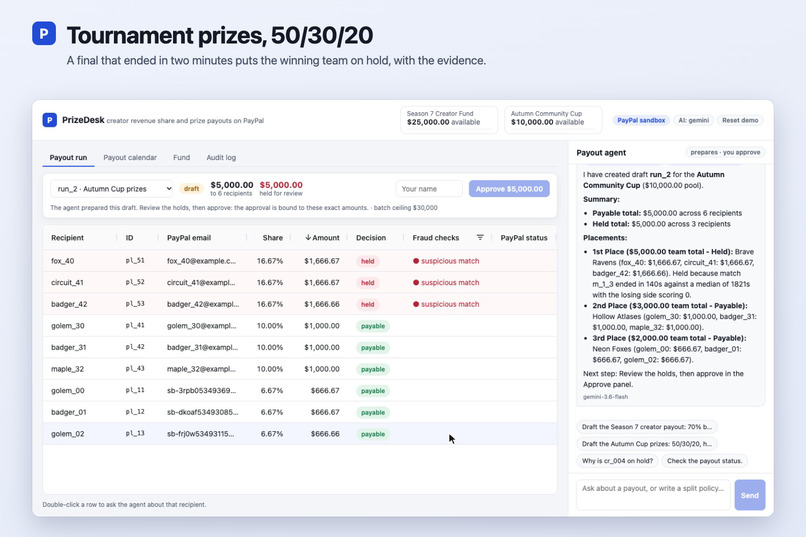This screenshot has height=537, width=806.
Task: Click the payable badge for badger_31
Action: (373, 347)
